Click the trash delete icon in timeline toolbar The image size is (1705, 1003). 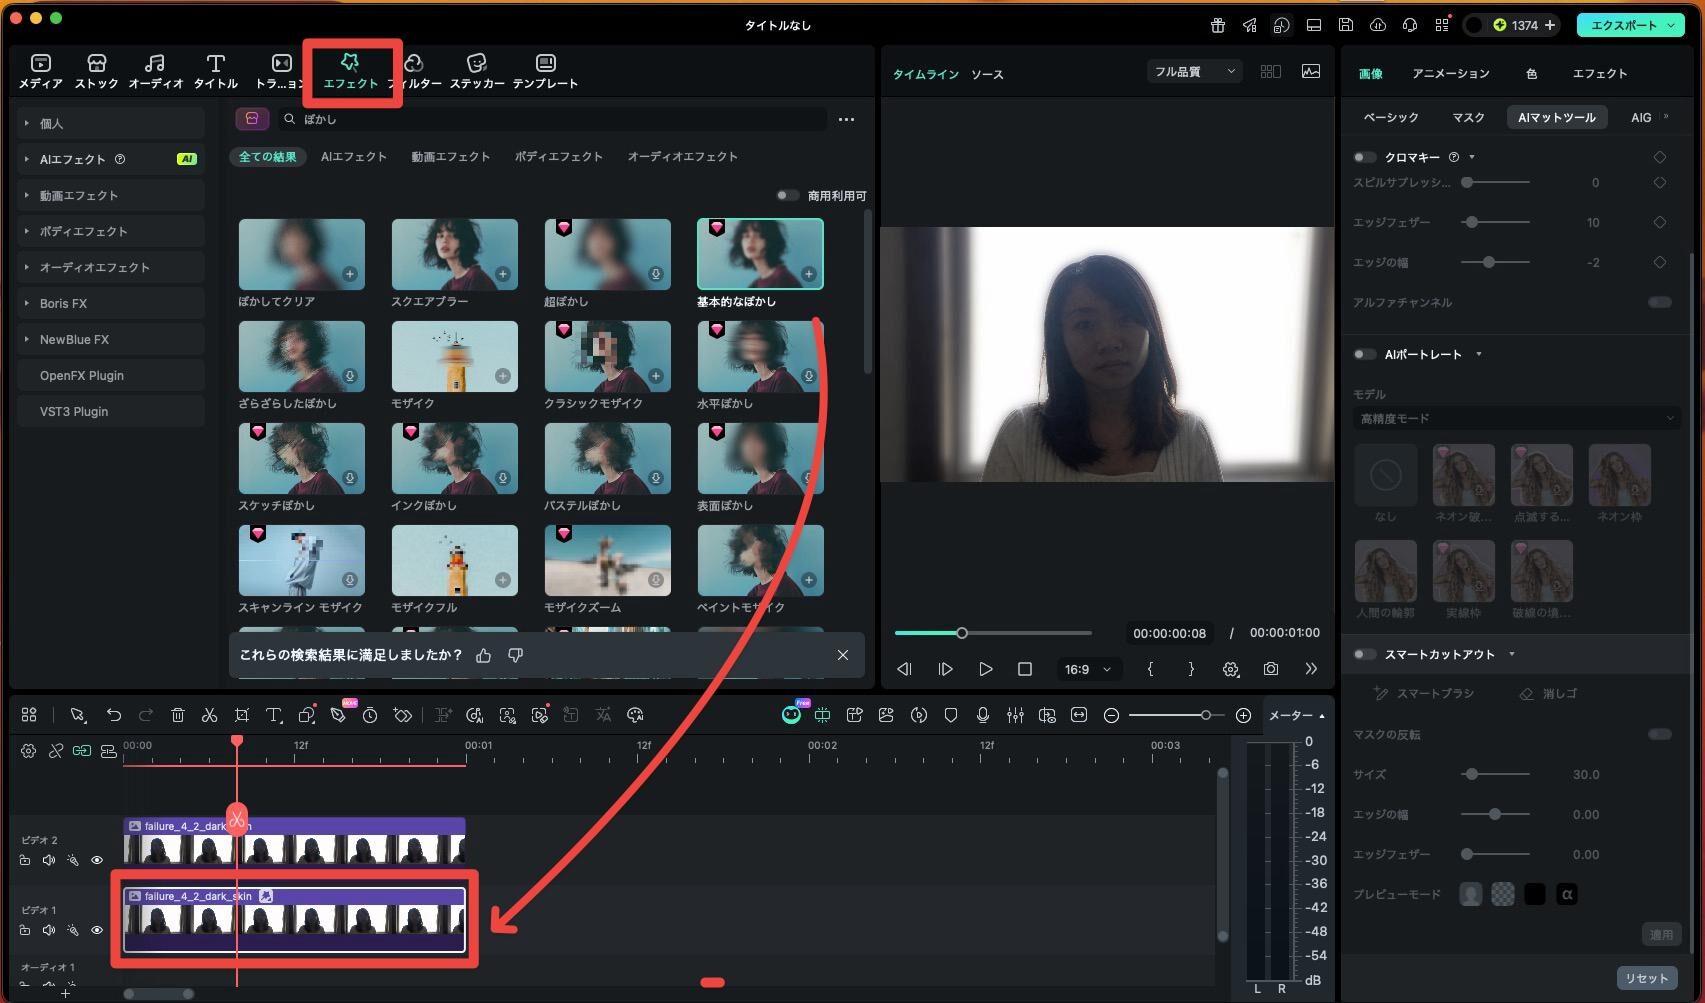click(178, 715)
